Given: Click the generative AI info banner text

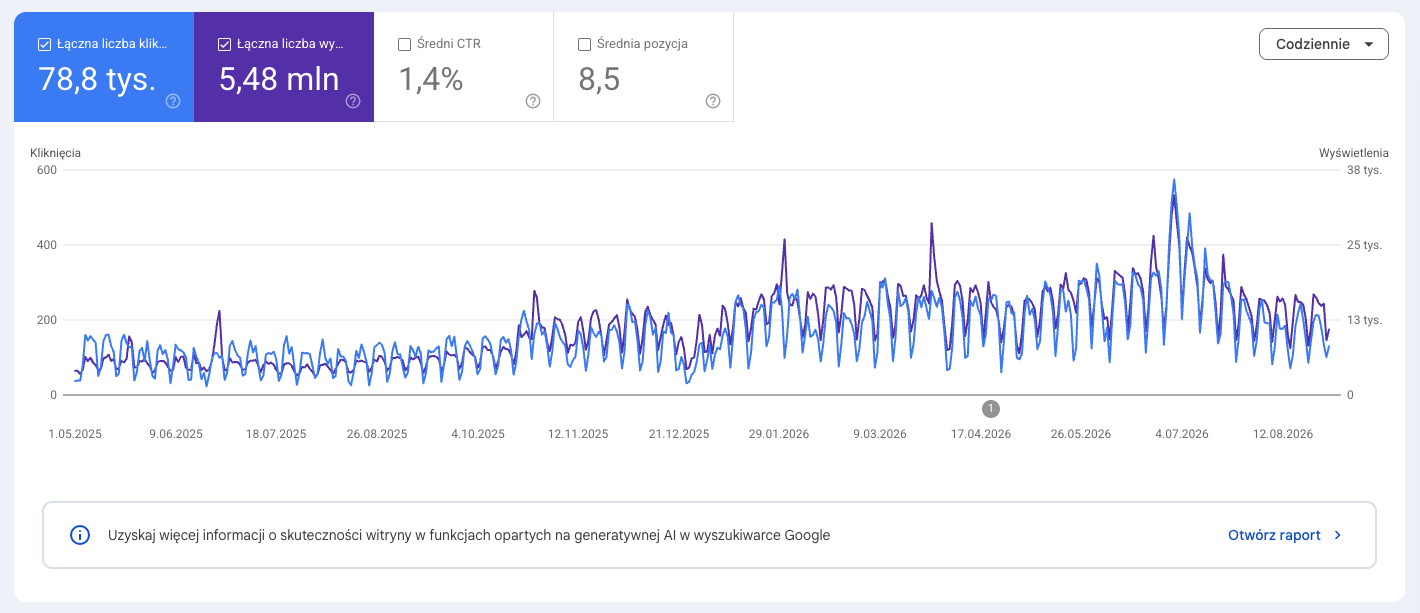Looking at the screenshot, I should tap(469, 535).
